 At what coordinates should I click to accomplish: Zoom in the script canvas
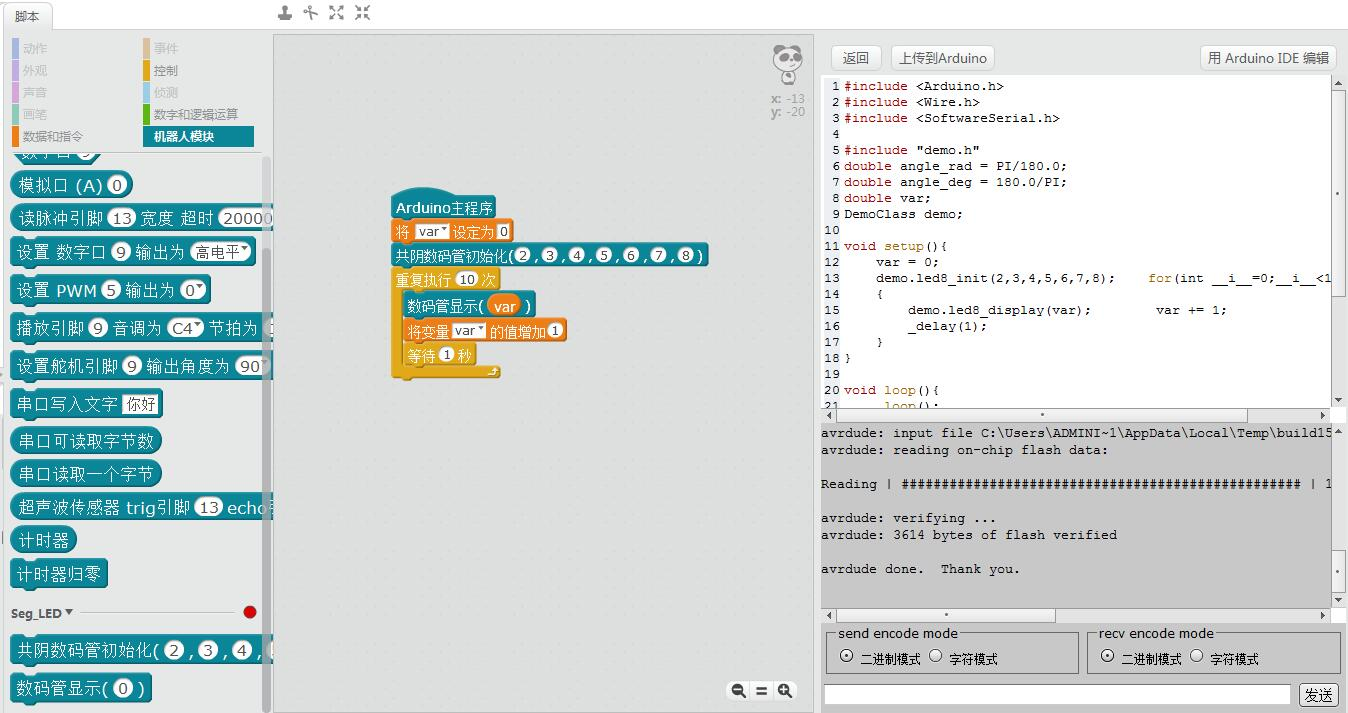pyautogui.click(x=785, y=690)
